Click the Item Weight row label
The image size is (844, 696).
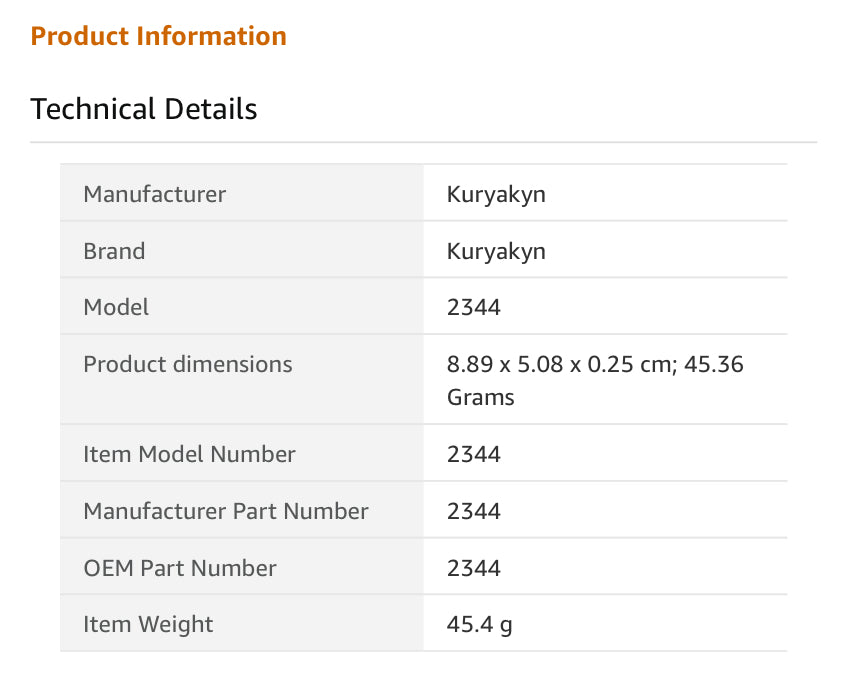[148, 625]
